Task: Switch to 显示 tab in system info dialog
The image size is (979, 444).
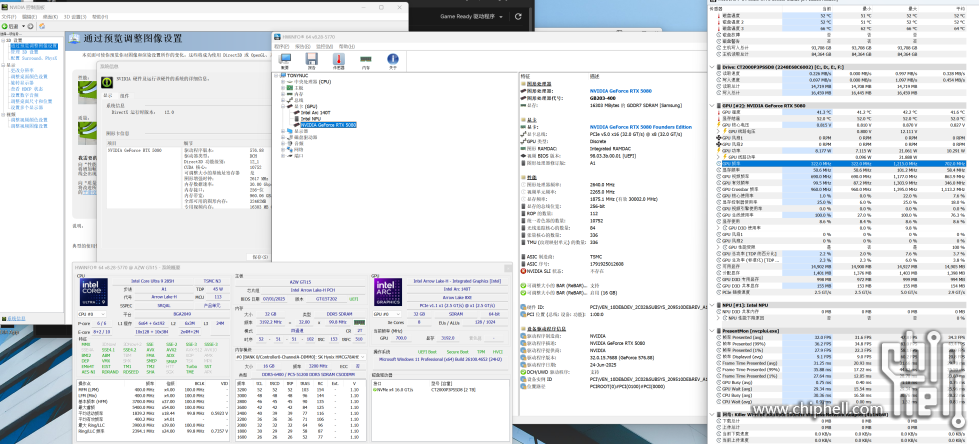Action: [107, 96]
